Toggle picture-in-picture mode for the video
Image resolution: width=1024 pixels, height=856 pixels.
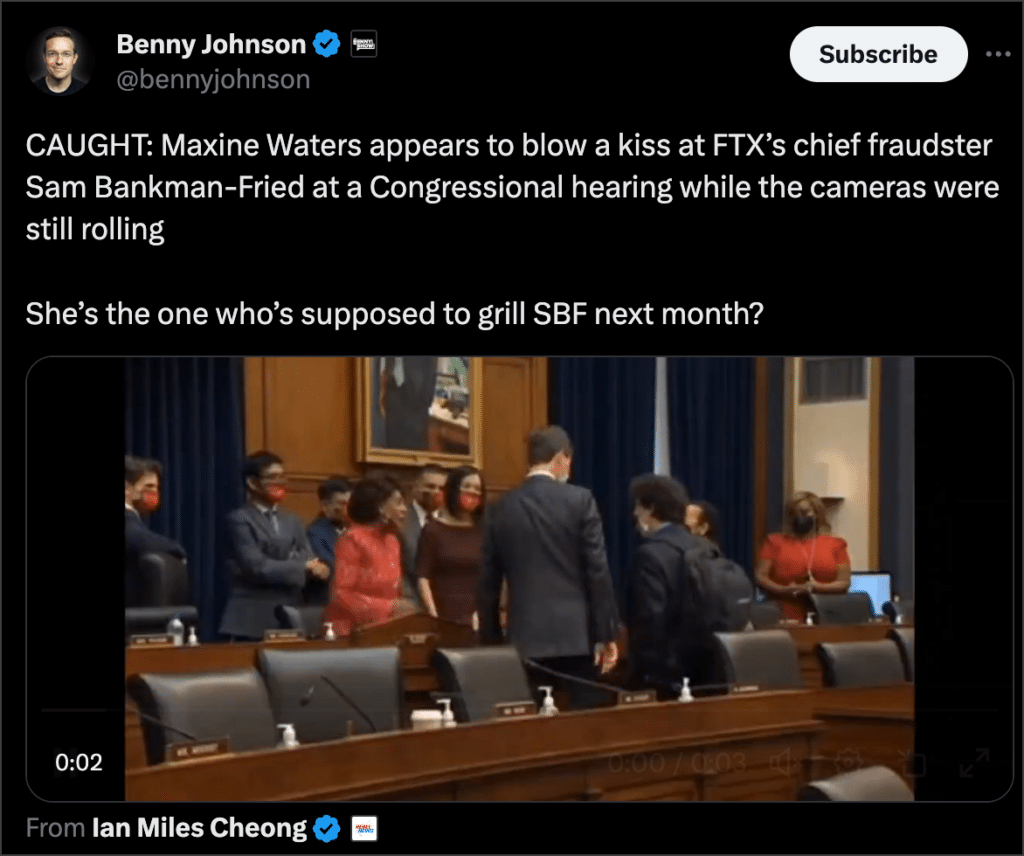pos(911,761)
